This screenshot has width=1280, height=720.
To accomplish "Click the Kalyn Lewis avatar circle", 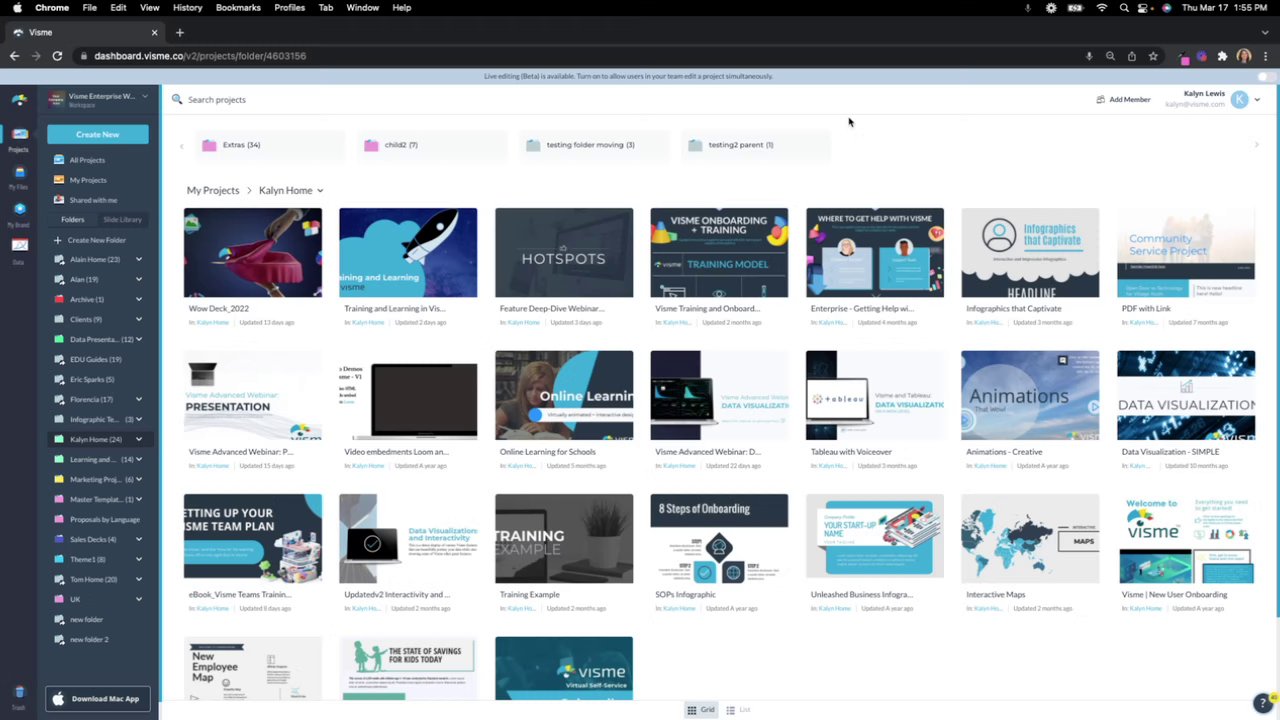I will pyautogui.click(x=1240, y=99).
